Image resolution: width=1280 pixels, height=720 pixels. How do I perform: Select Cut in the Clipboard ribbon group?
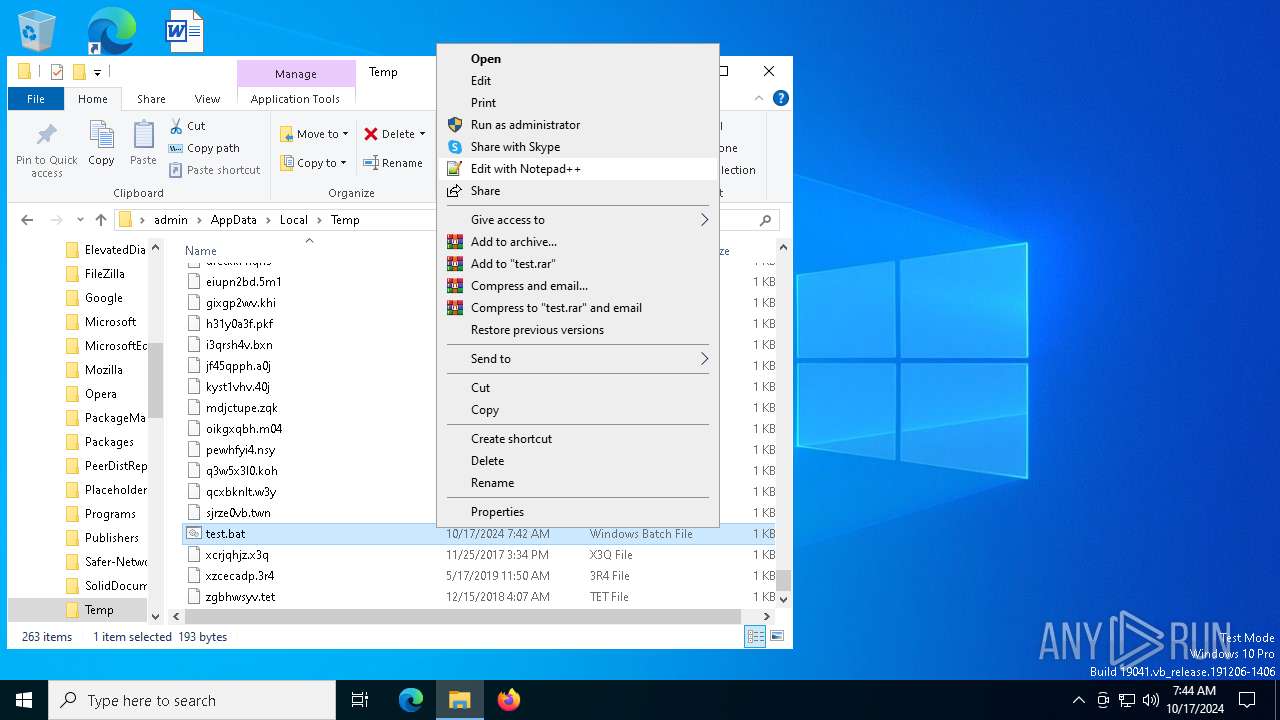coord(187,126)
